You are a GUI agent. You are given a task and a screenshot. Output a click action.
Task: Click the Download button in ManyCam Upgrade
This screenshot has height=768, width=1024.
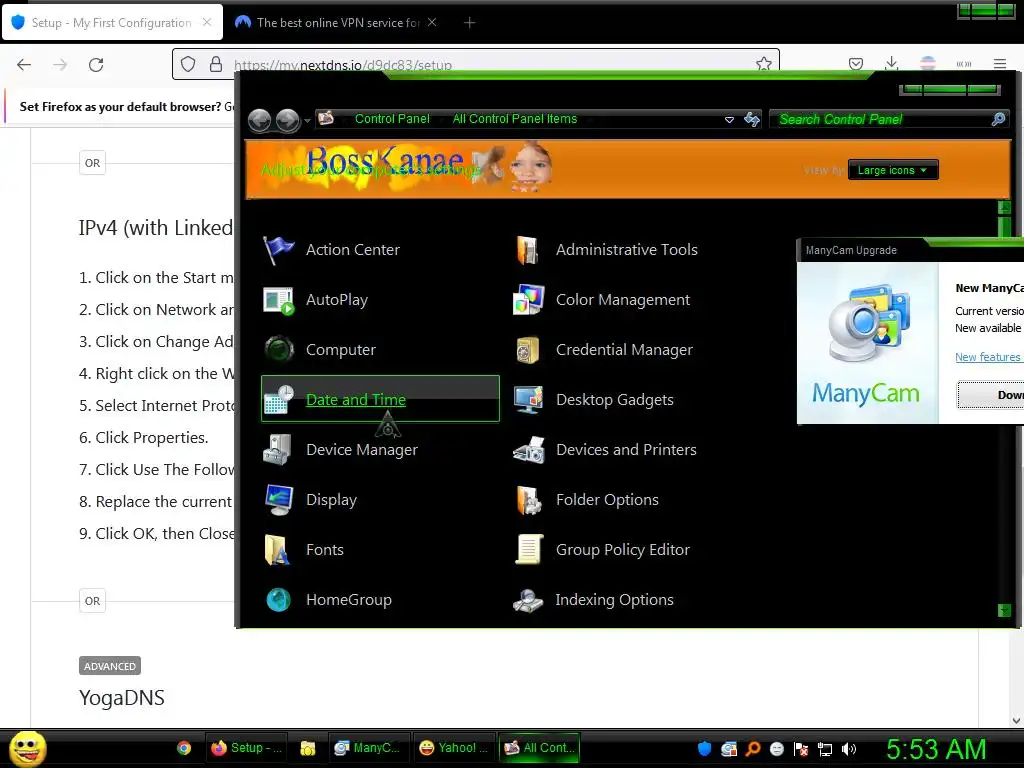click(x=991, y=395)
